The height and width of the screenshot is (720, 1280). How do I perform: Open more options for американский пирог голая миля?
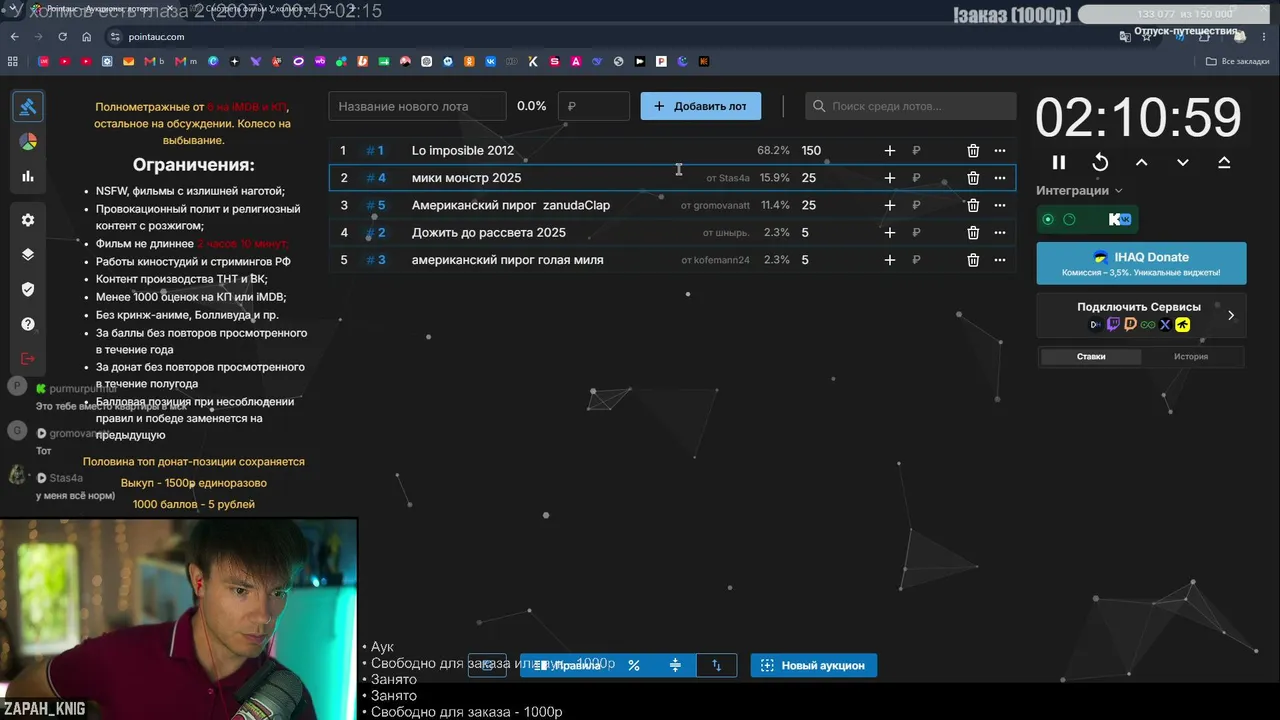click(1000, 260)
